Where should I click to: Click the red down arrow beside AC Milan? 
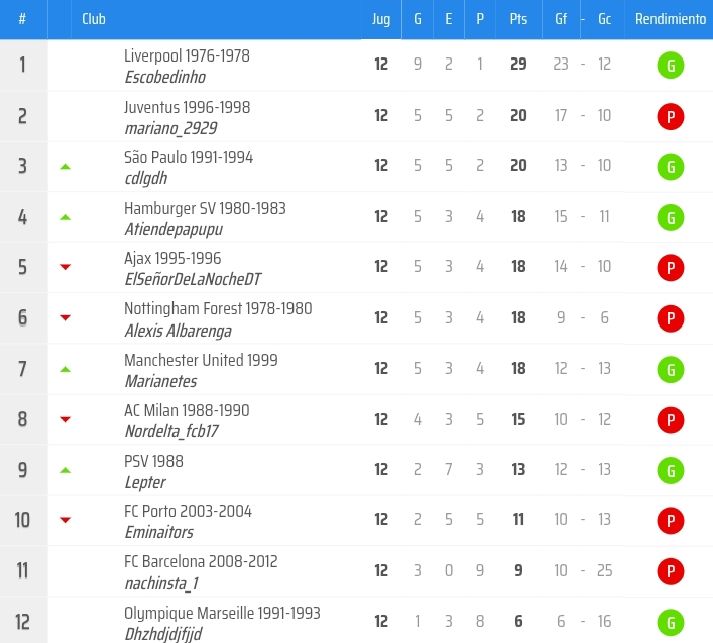(66, 419)
